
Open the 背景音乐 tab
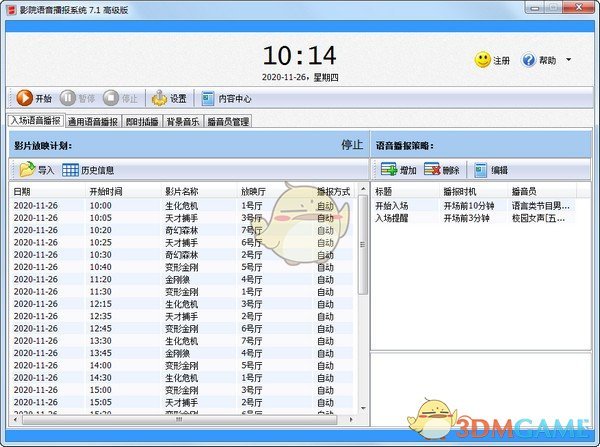tap(183, 122)
